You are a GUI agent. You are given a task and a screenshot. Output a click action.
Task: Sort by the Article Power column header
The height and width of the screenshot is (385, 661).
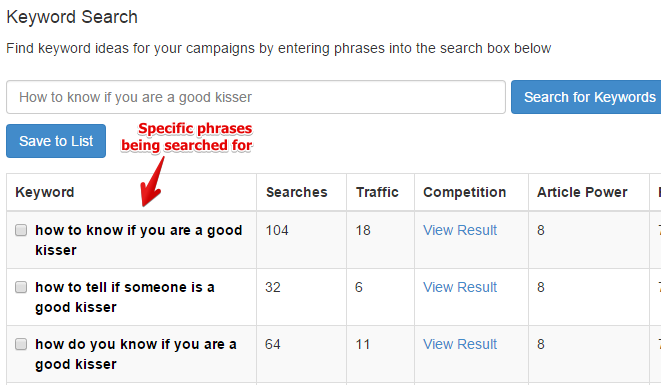(x=582, y=192)
